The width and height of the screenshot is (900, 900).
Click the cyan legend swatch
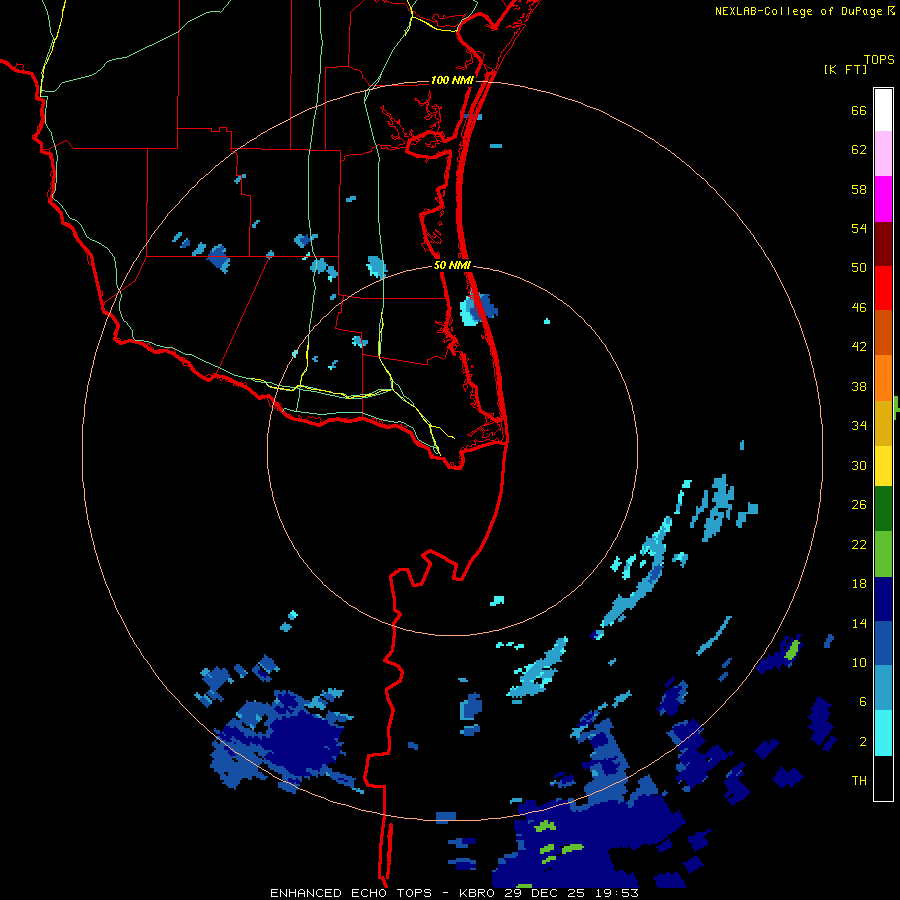click(x=883, y=733)
